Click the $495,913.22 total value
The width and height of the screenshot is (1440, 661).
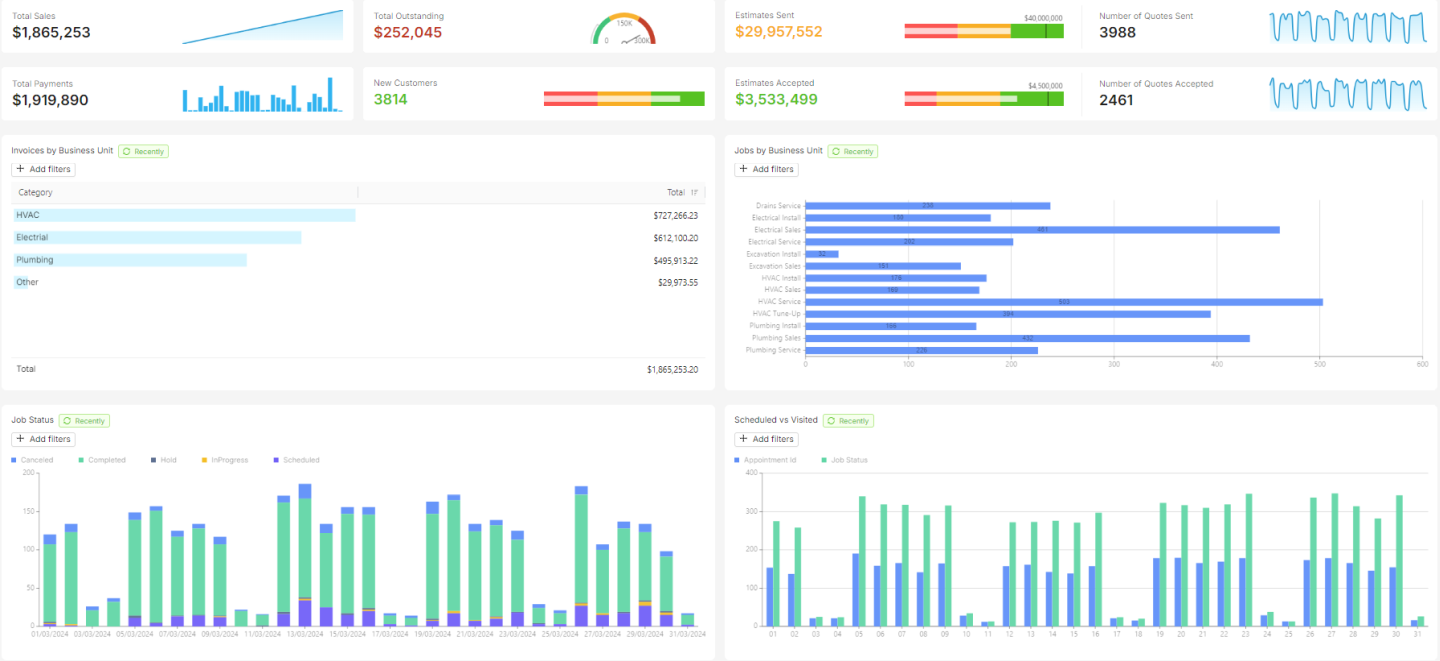tap(675, 260)
